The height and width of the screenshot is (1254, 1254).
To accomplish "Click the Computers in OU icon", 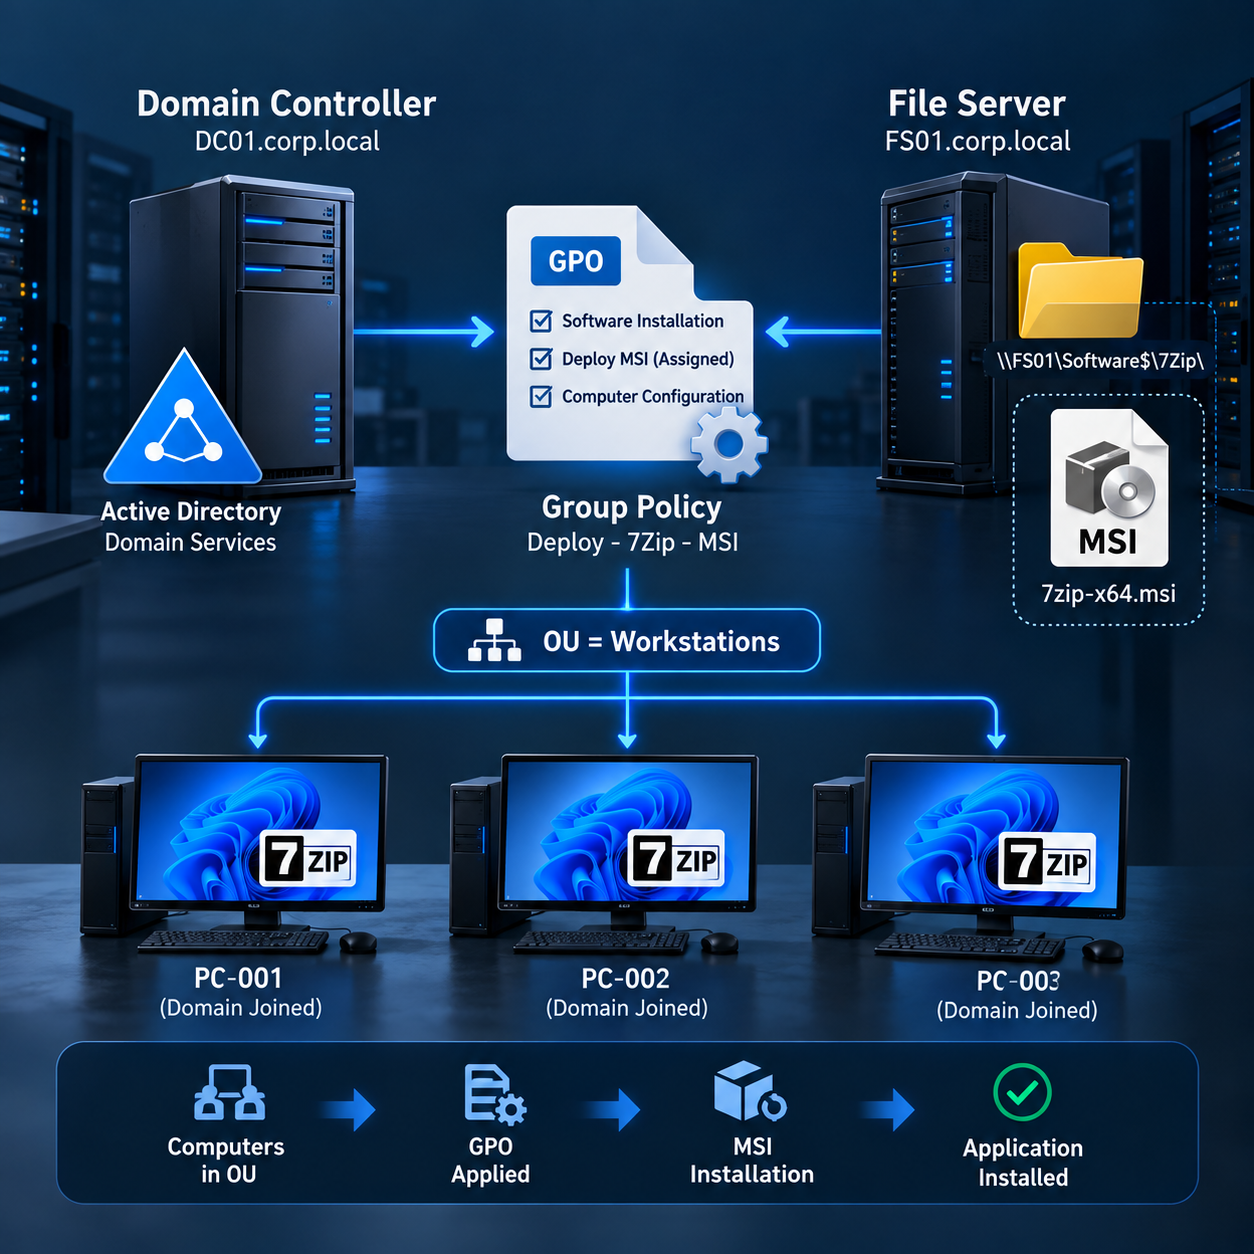I will pos(229,1092).
